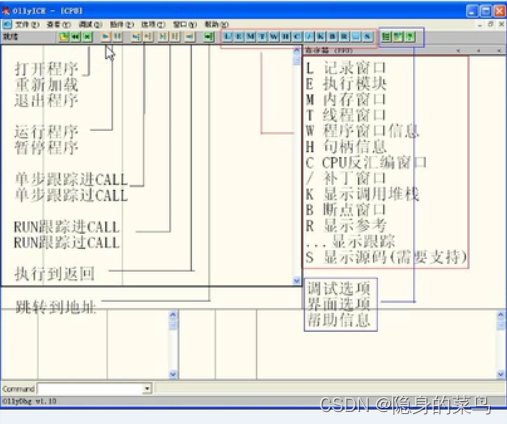Viewport: 507px width, 424px height.
Task: Click stack pane scroll-up arrow
Action: (500, 314)
